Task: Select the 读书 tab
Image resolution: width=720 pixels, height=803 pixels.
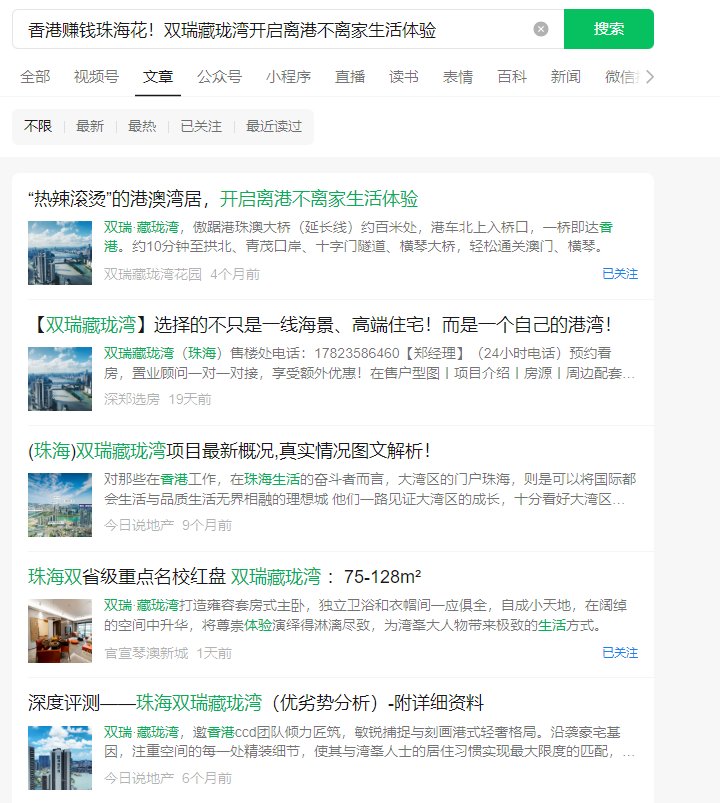Action: point(404,77)
